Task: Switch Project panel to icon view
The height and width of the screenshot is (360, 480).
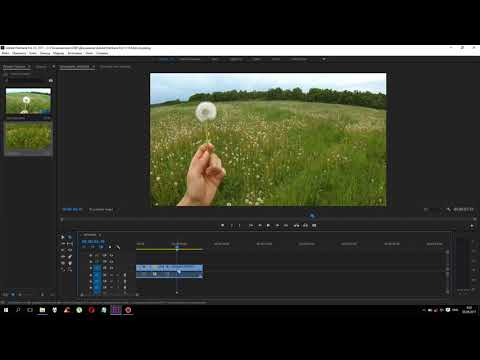Action: pyautogui.click(x=13, y=294)
